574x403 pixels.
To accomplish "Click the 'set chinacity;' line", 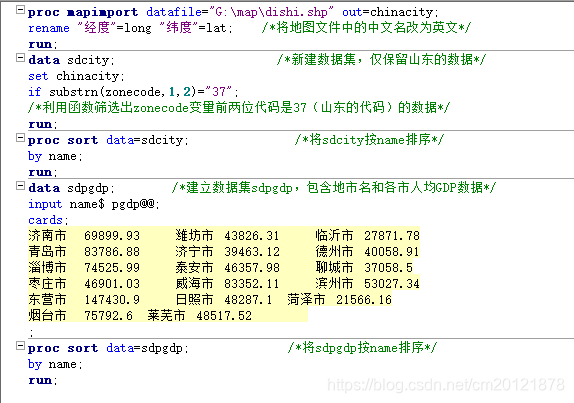I will coord(76,76).
